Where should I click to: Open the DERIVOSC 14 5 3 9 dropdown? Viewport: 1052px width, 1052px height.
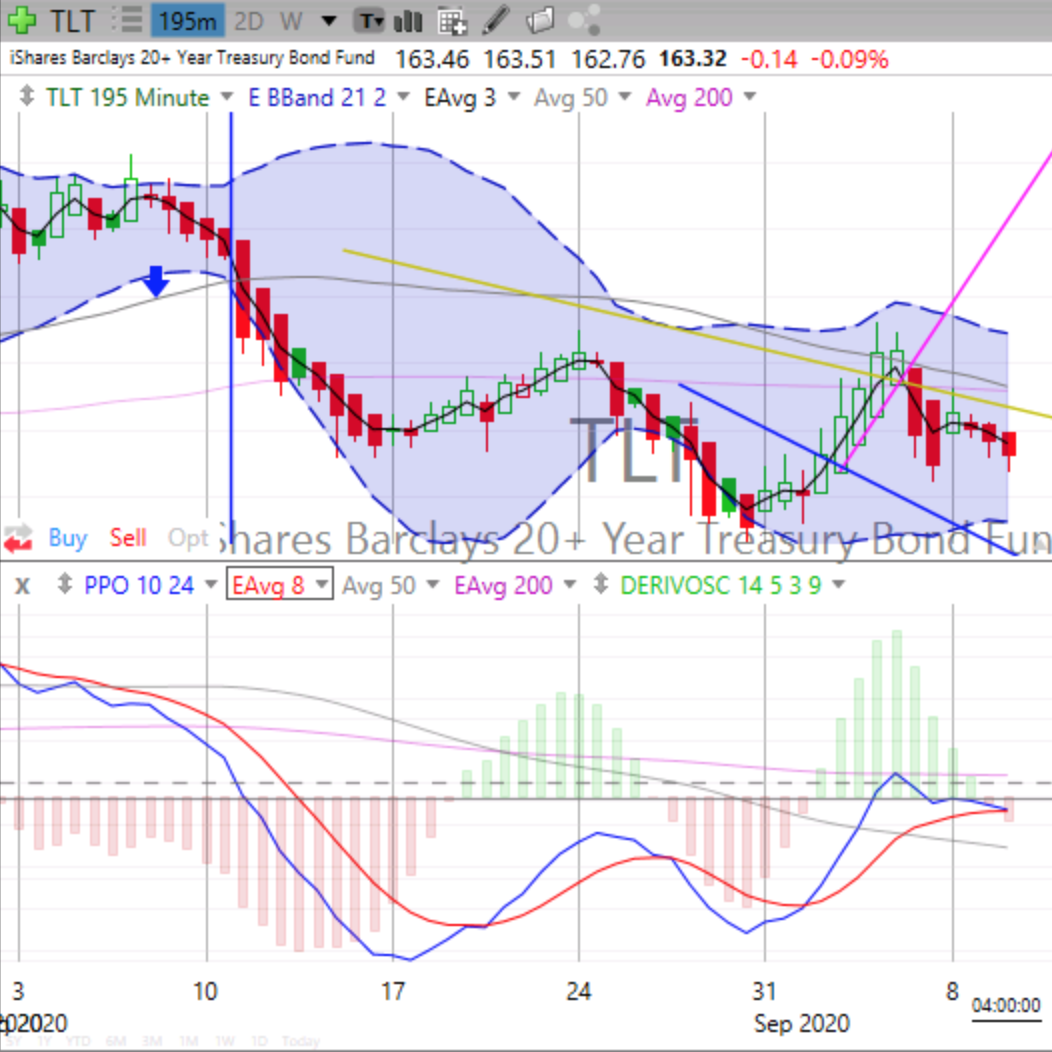click(838, 586)
